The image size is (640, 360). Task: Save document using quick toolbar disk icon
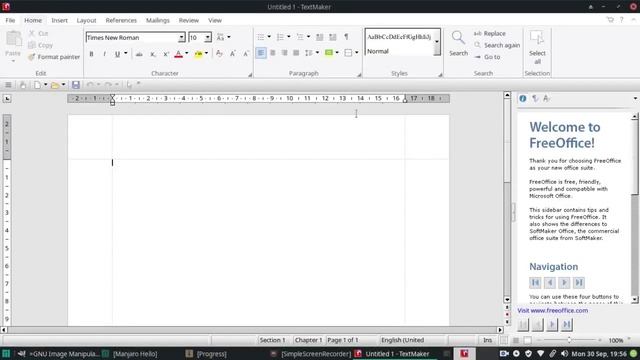(x=76, y=85)
